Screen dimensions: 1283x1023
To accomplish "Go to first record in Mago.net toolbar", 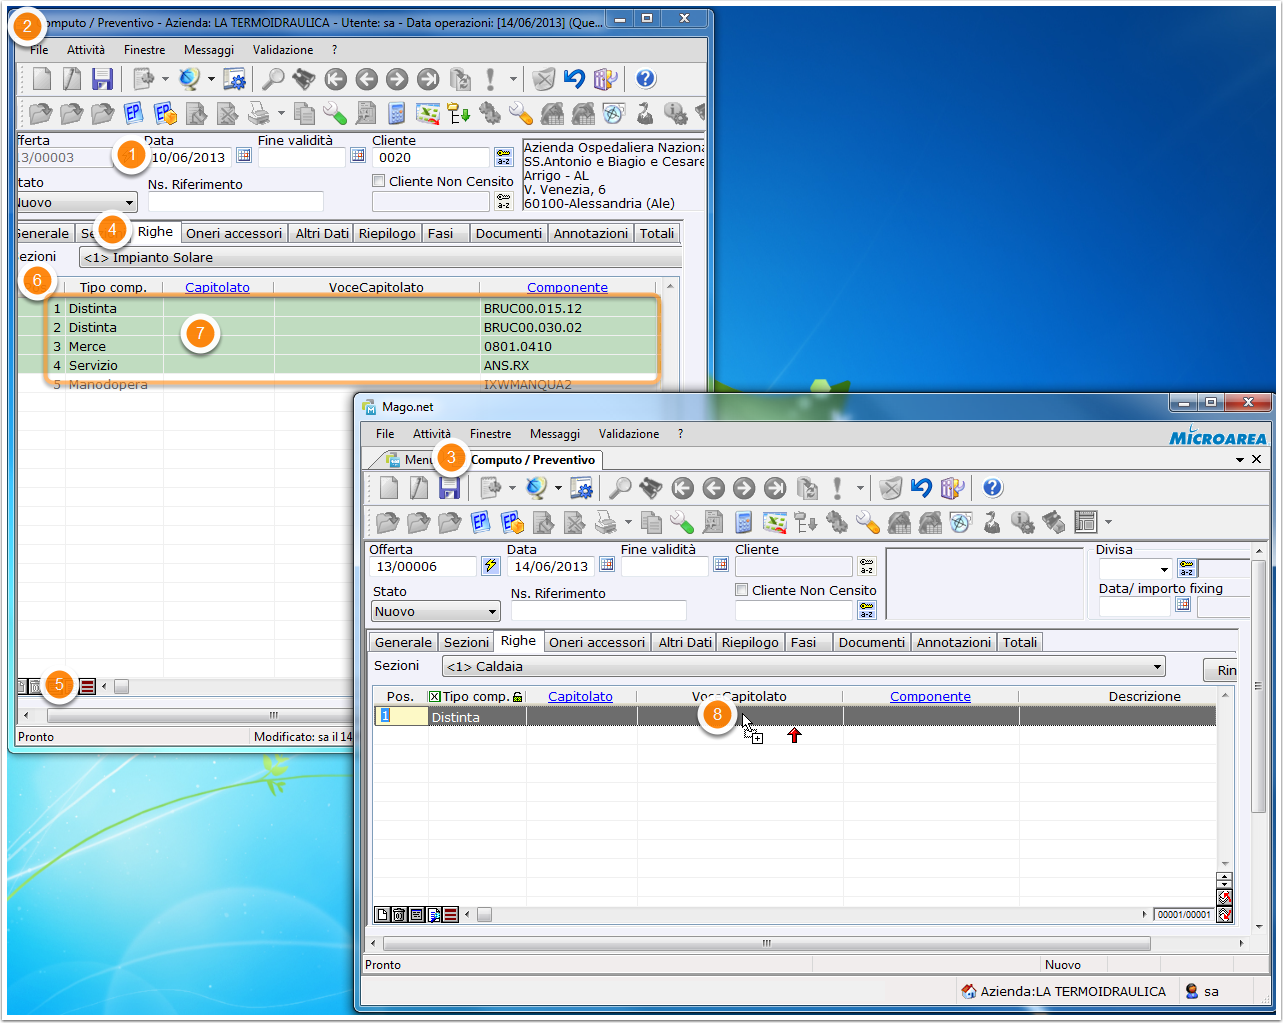I will coord(682,487).
